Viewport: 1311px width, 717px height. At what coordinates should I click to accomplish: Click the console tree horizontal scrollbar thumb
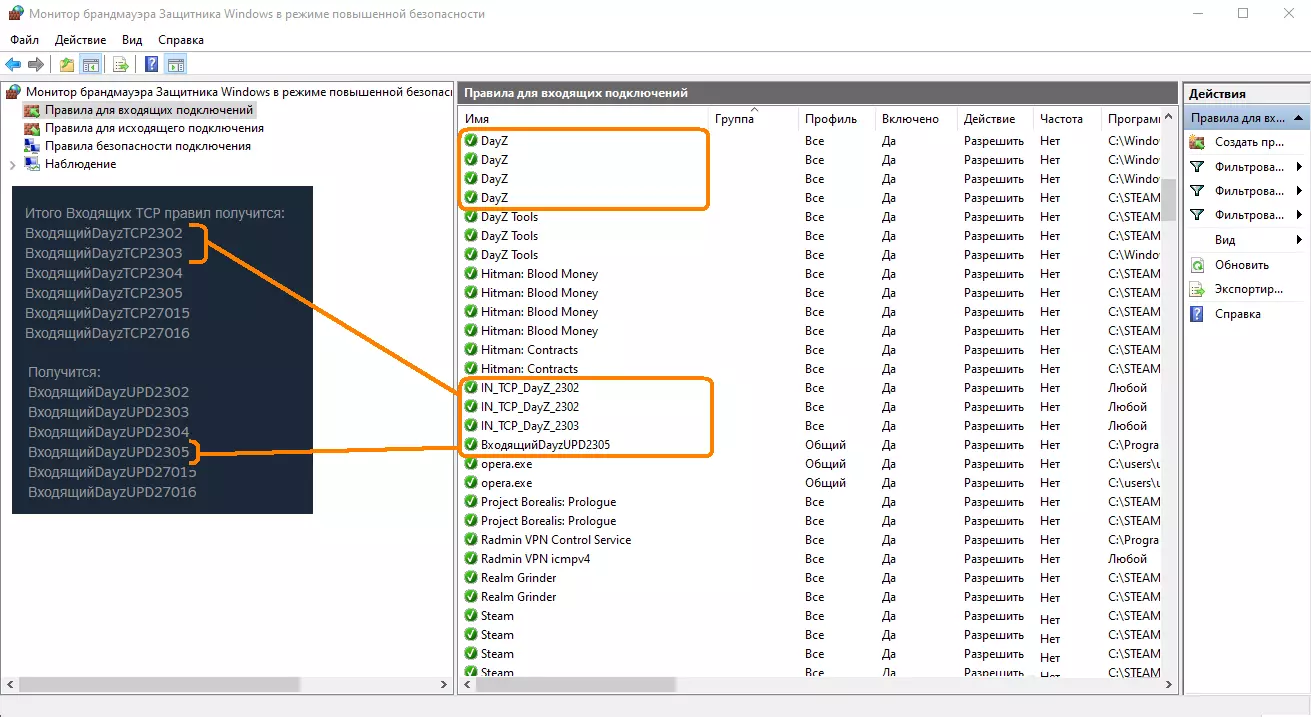(x=160, y=685)
